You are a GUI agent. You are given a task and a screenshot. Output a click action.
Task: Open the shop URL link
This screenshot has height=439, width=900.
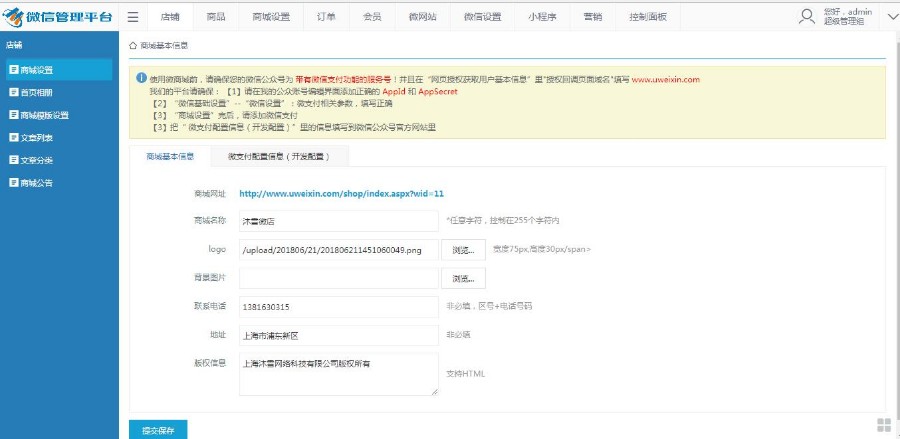tap(342, 193)
